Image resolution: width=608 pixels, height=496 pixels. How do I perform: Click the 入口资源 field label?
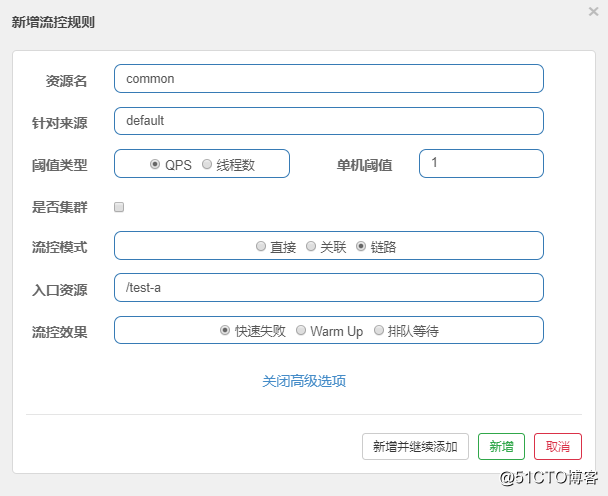tap(60, 290)
